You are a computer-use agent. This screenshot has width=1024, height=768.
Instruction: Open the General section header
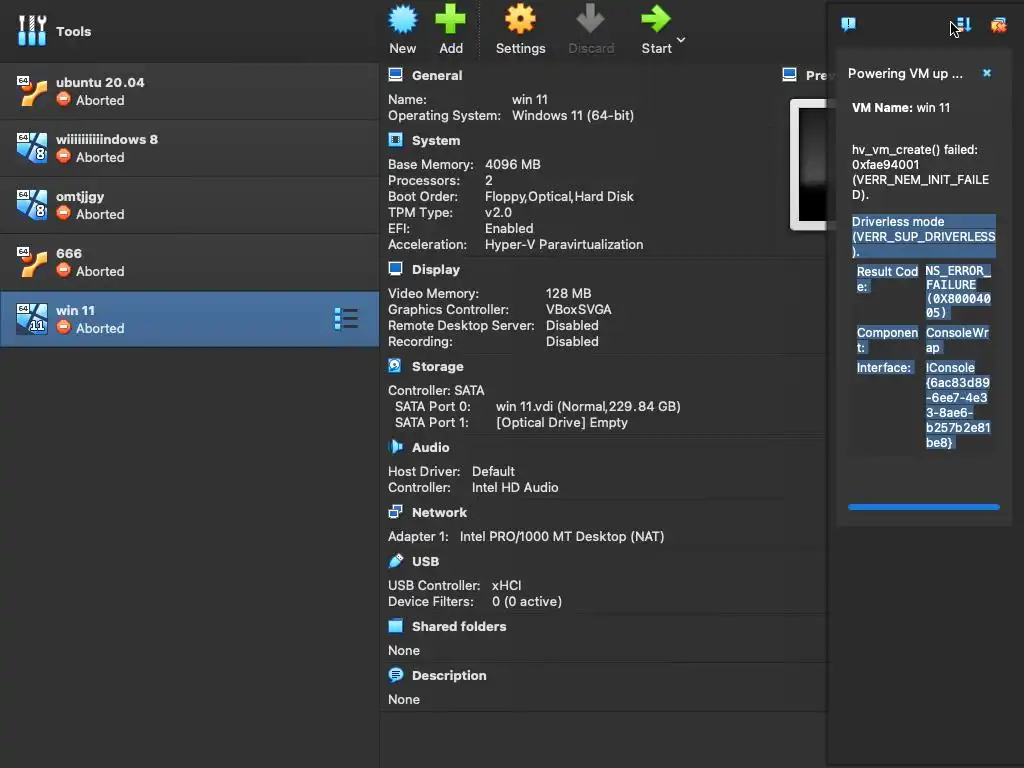point(437,75)
